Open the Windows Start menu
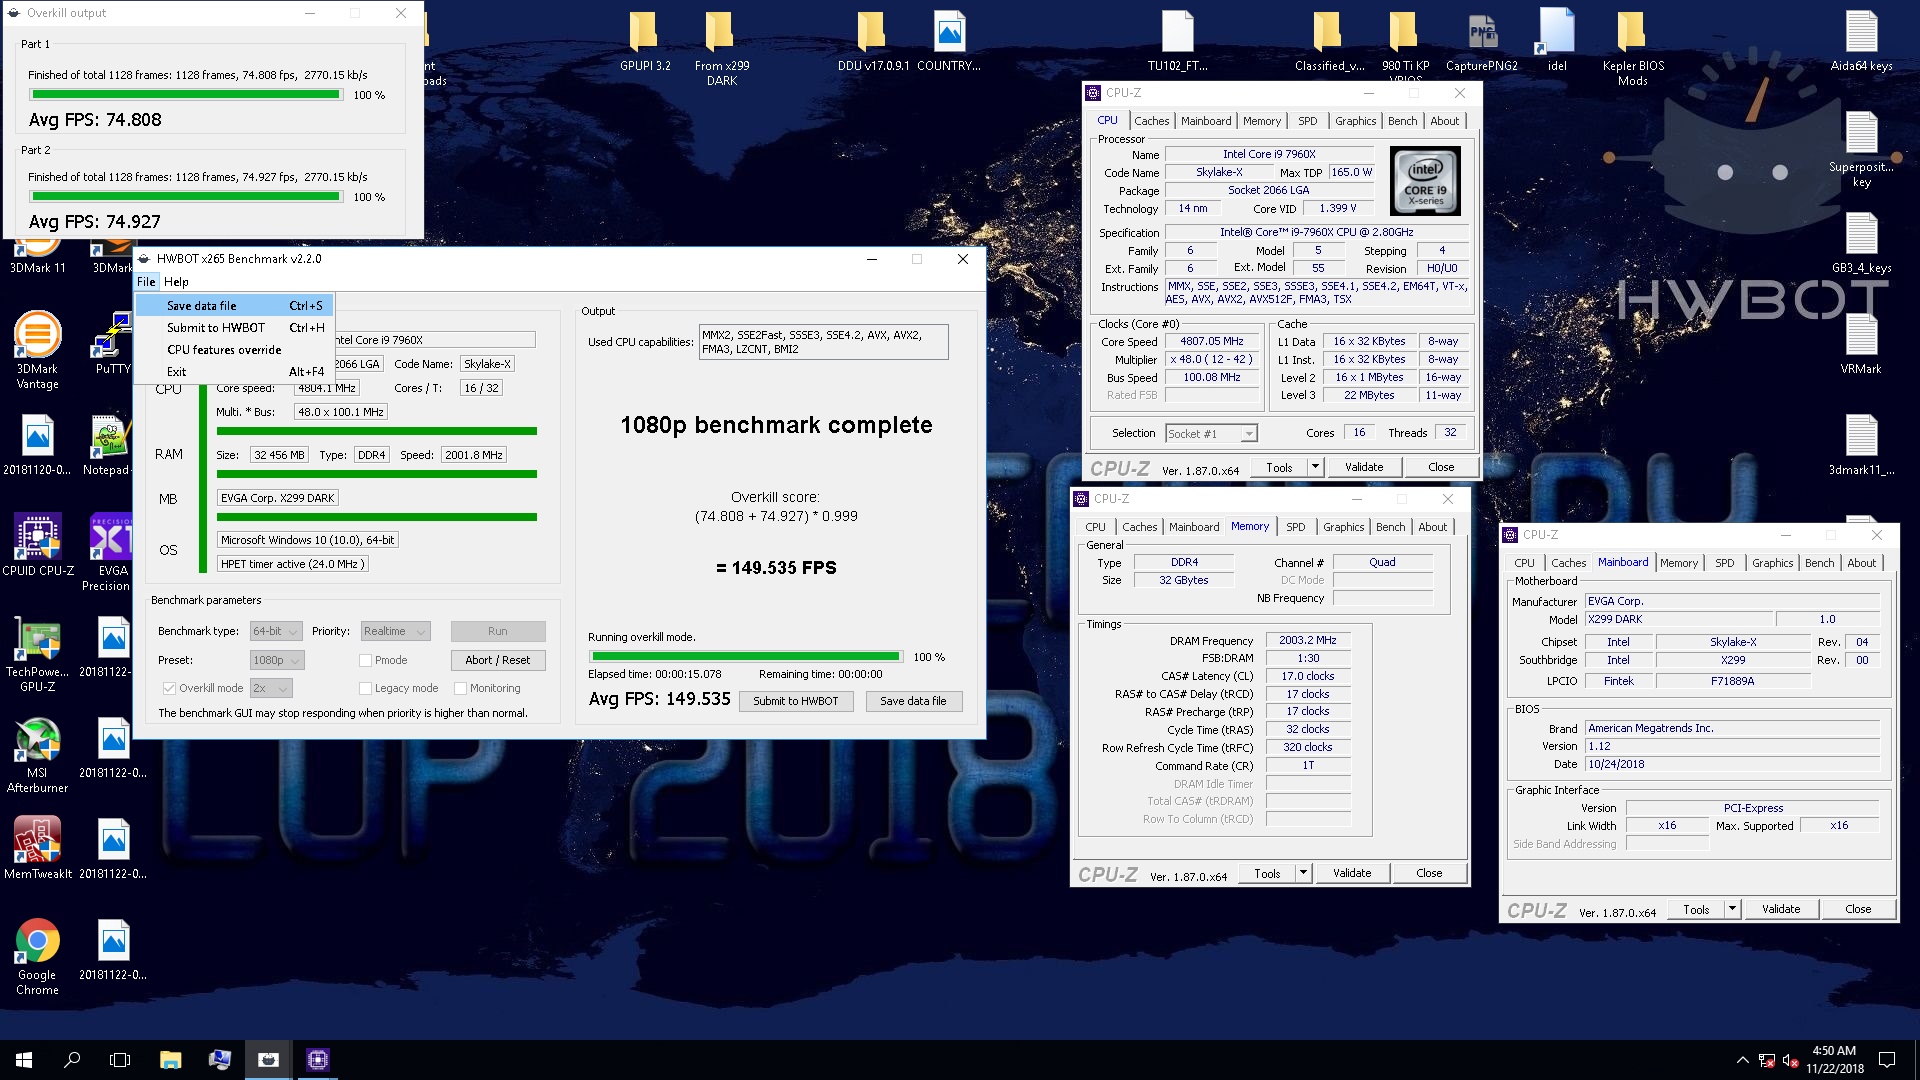Screen dimensions: 1920x1080 (x=24, y=1060)
